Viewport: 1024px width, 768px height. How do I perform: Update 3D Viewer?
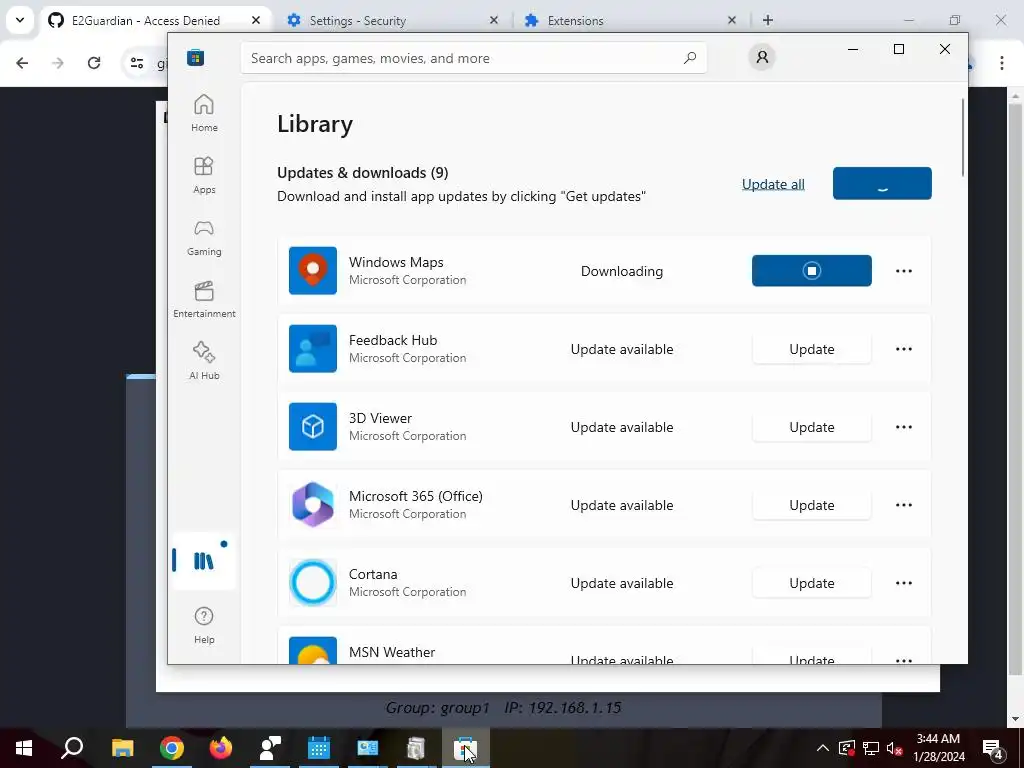[812, 427]
